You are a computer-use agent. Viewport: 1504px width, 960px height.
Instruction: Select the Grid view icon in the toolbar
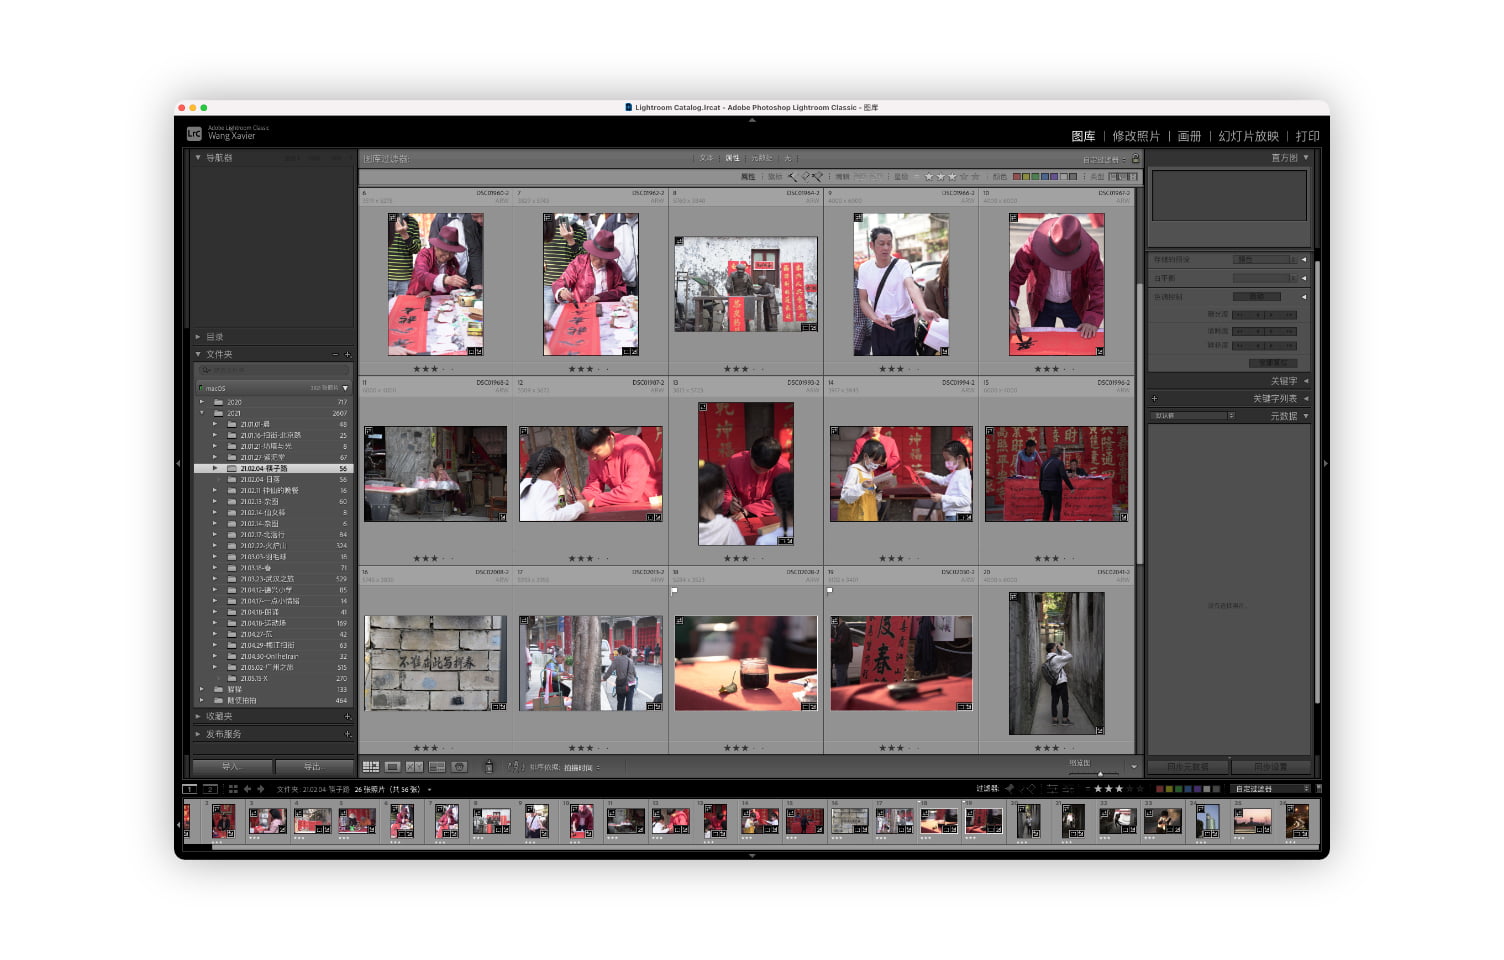click(x=371, y=766)
